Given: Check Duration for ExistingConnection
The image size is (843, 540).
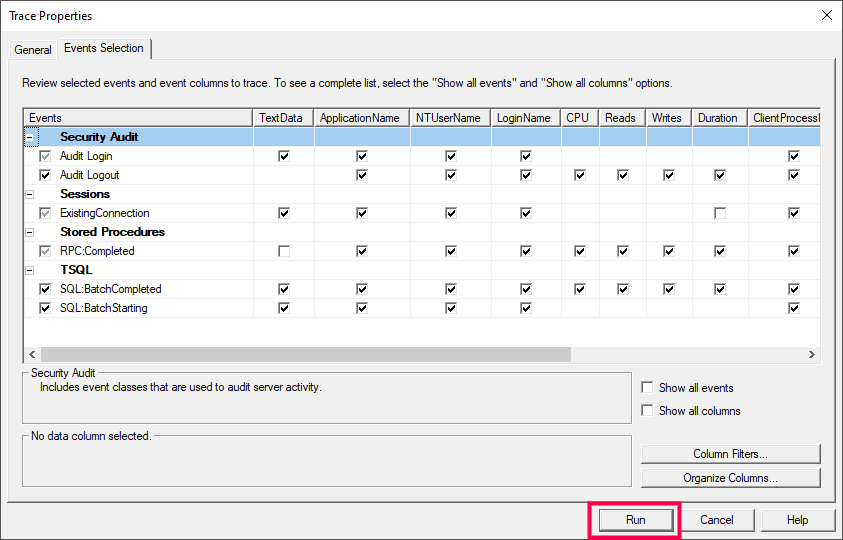Looking at the screenshot, I should tap(720, 213).
